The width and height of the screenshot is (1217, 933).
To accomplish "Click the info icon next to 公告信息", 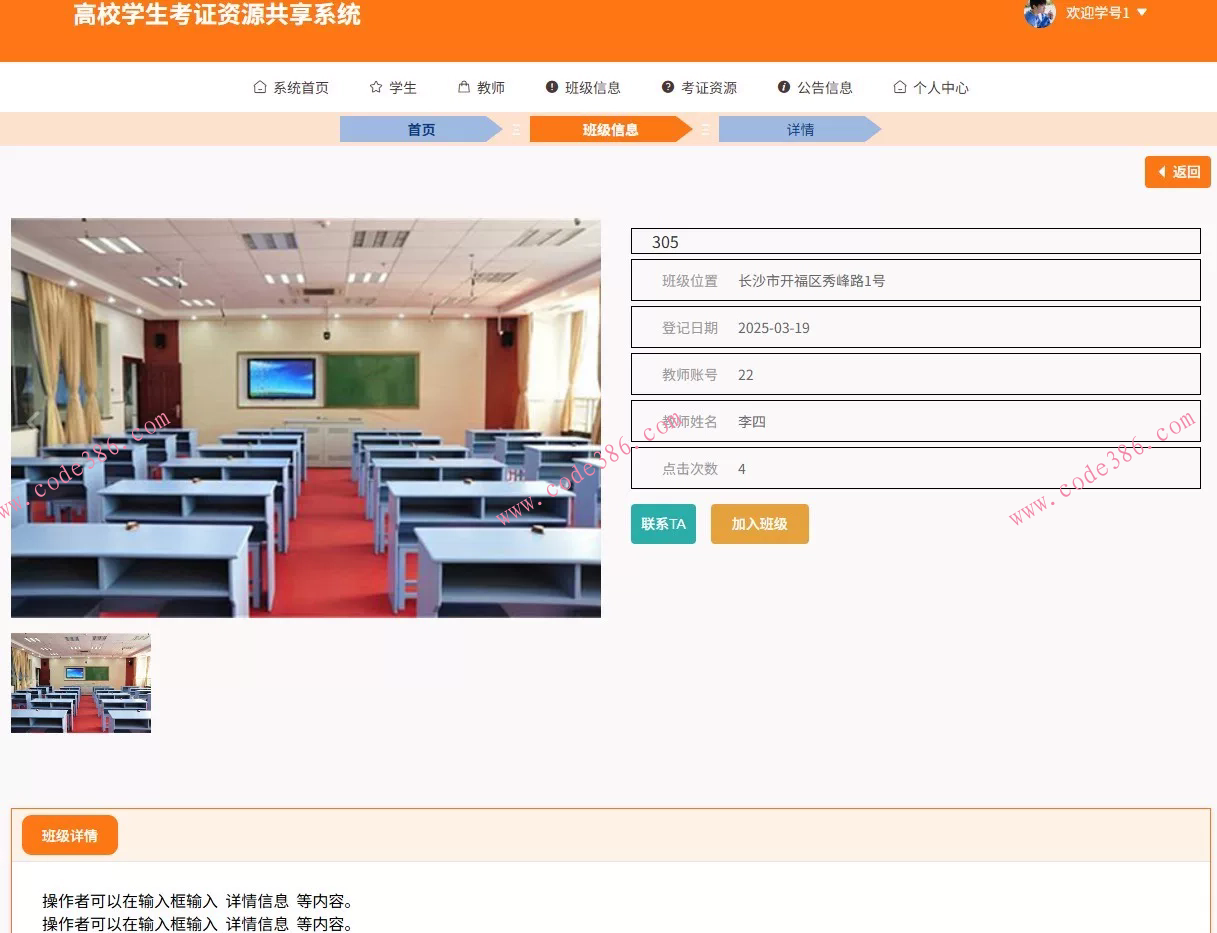I will point(783,86).
